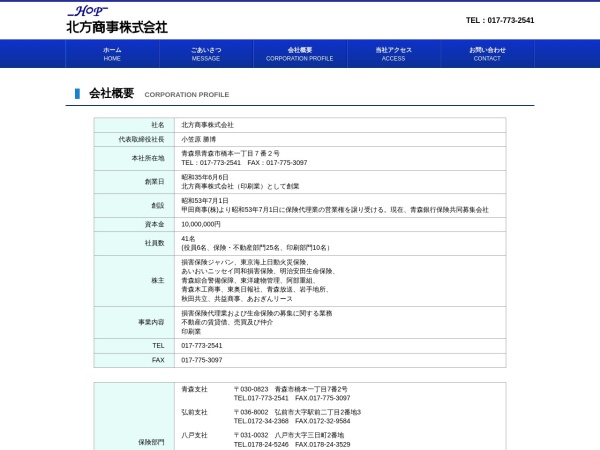Image resolution: width=600 pixels, height=450 pixels.
Task: Select the president name 小笠原 勝博
Action: click(199, 139)
